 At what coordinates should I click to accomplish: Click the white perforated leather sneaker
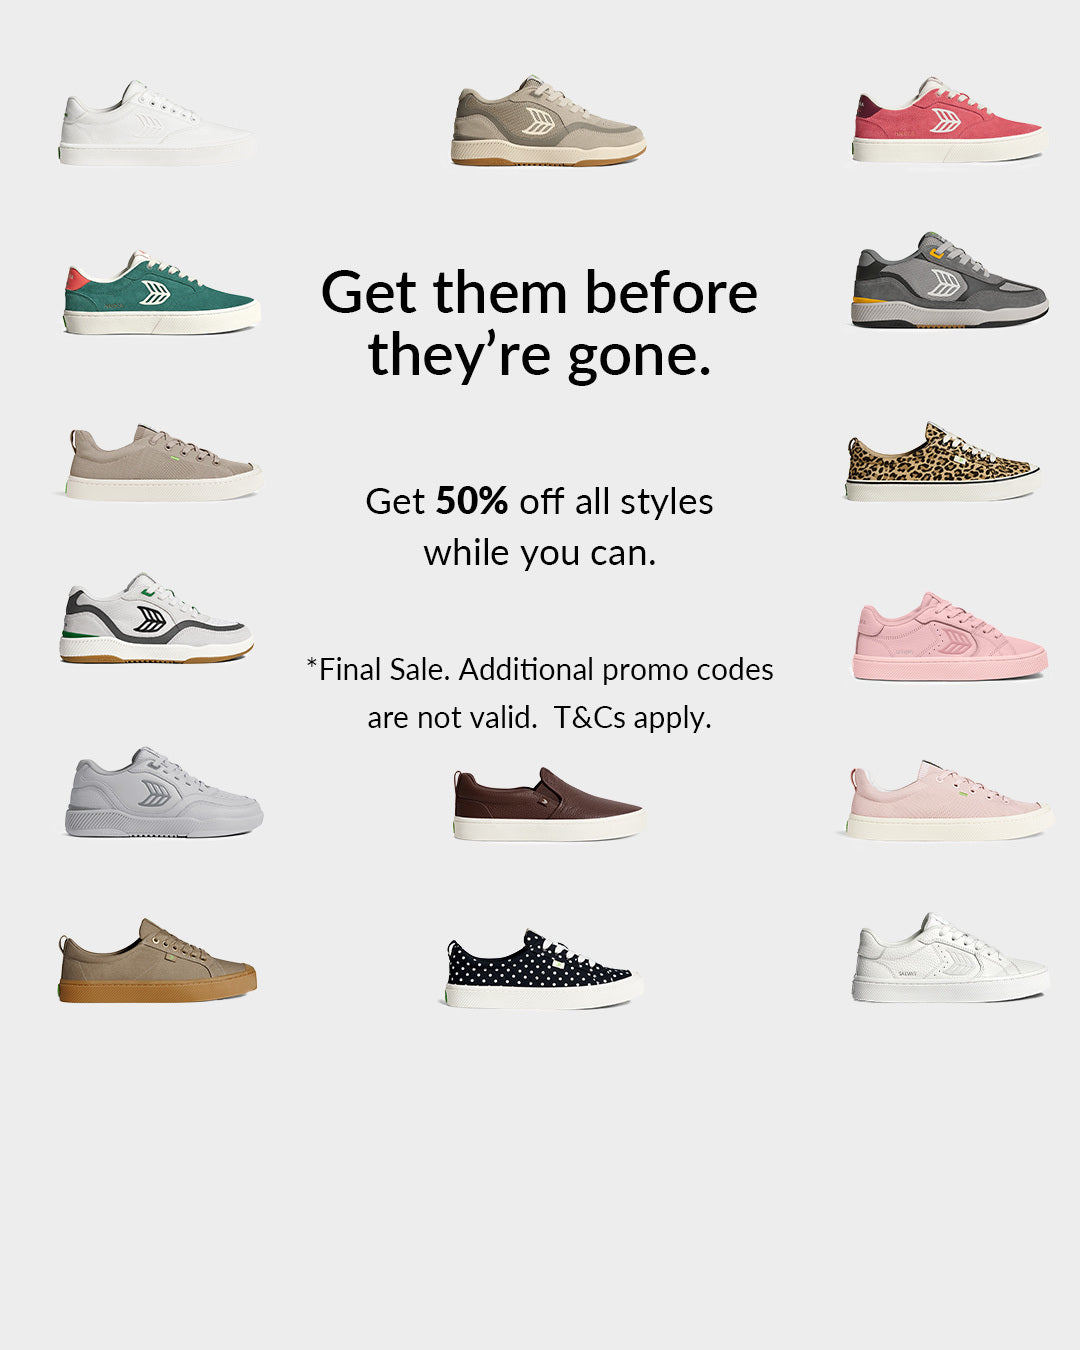click(949, 957)
